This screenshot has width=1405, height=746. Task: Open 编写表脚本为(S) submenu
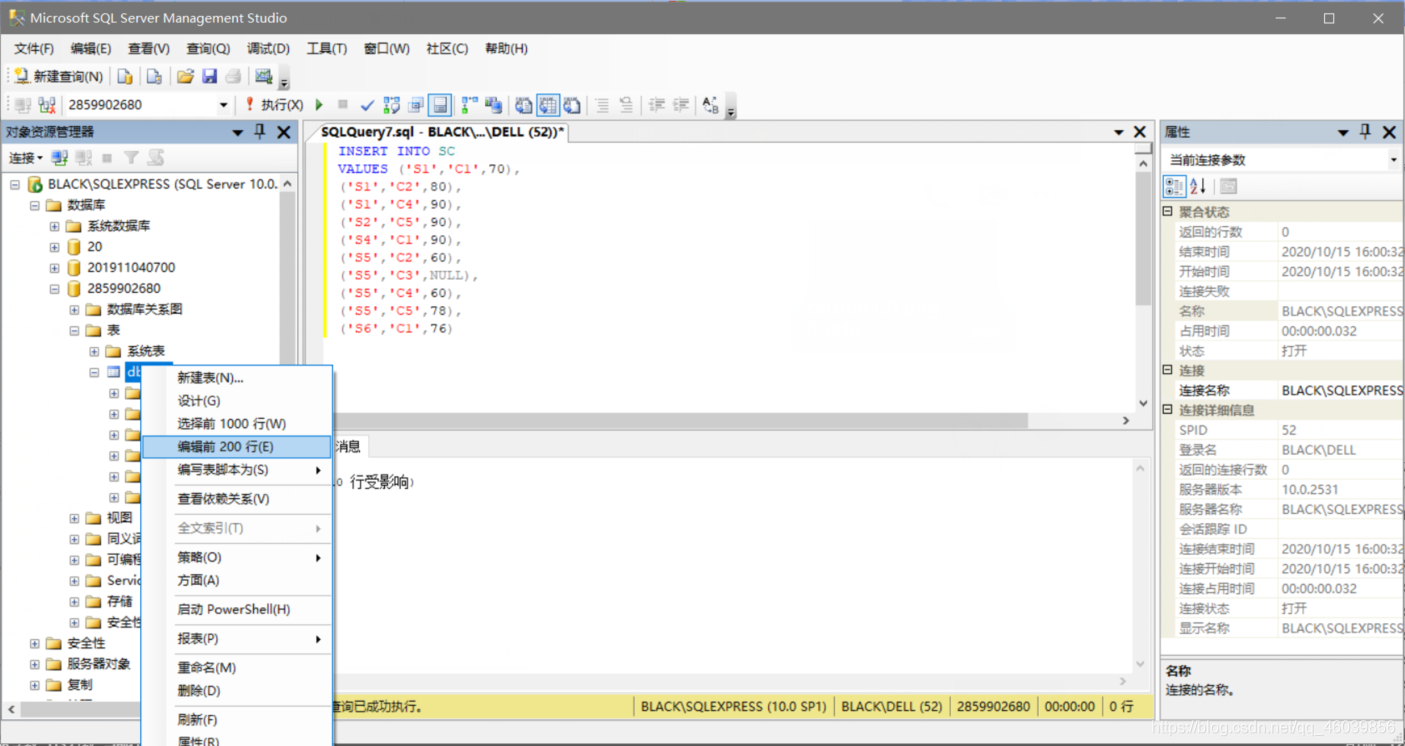click(237, 470)
